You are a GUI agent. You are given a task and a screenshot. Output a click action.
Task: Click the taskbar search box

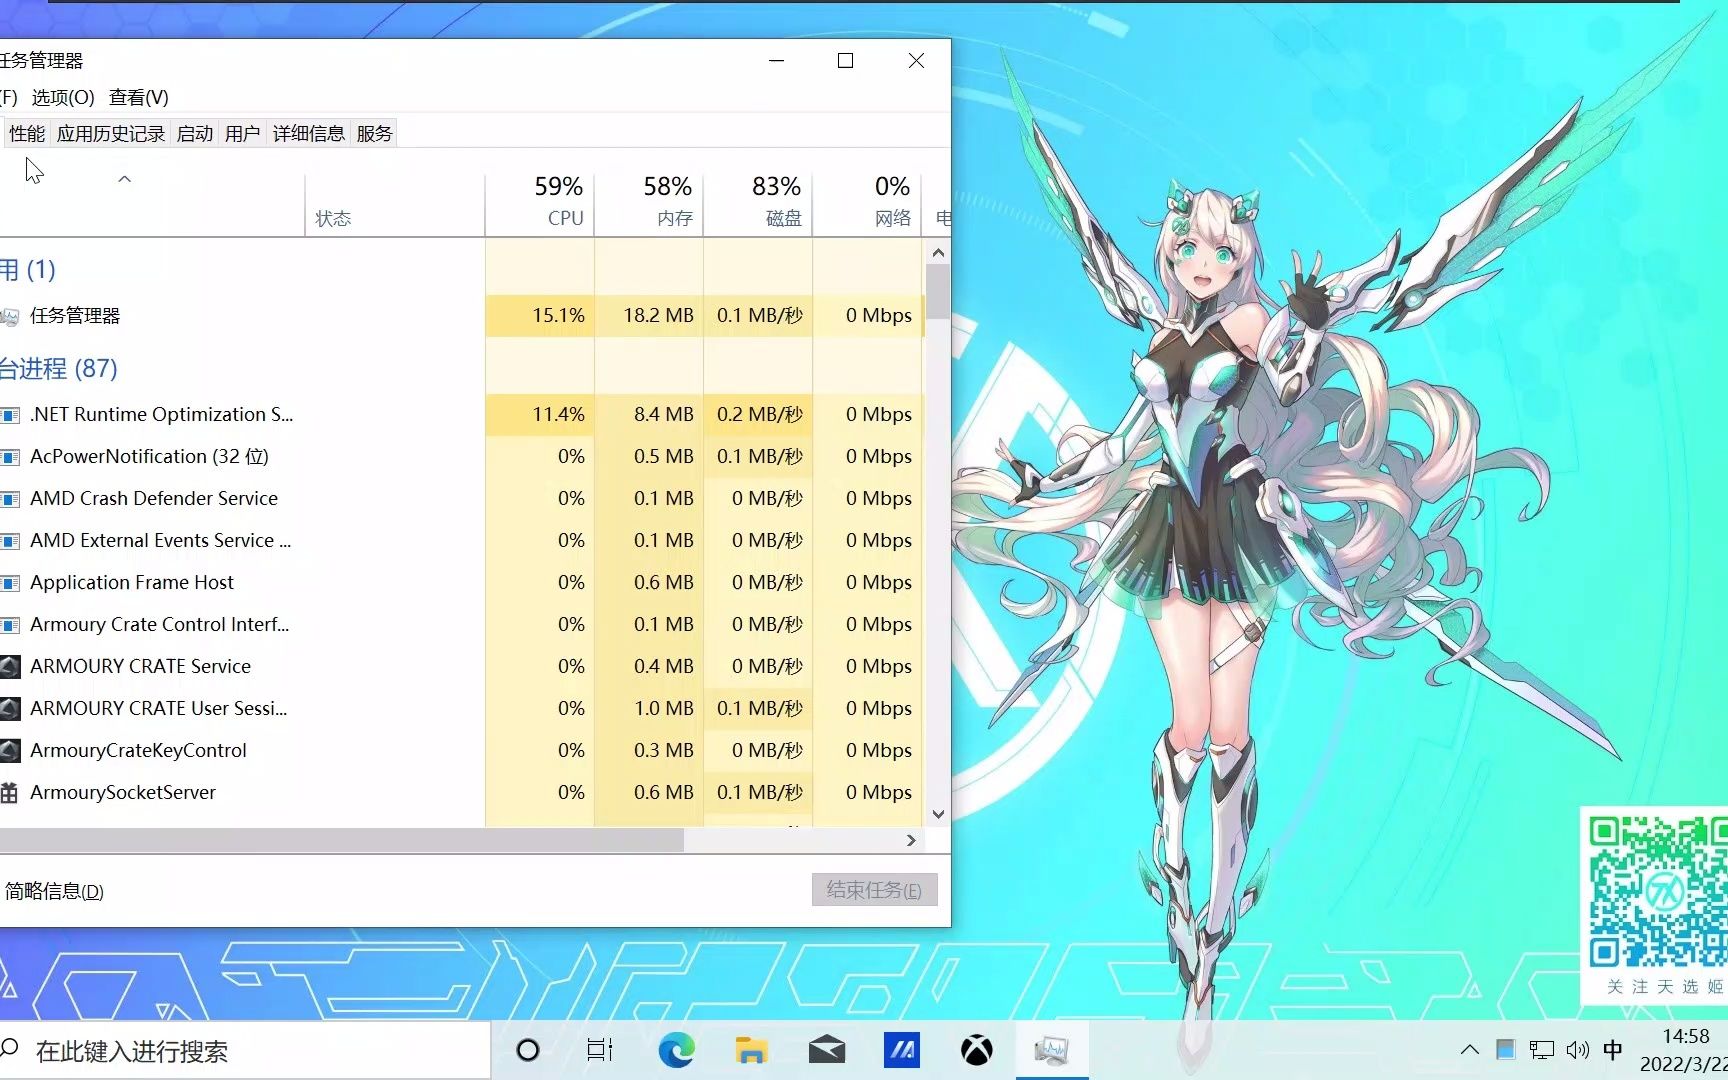click(x=245, y=1050)
